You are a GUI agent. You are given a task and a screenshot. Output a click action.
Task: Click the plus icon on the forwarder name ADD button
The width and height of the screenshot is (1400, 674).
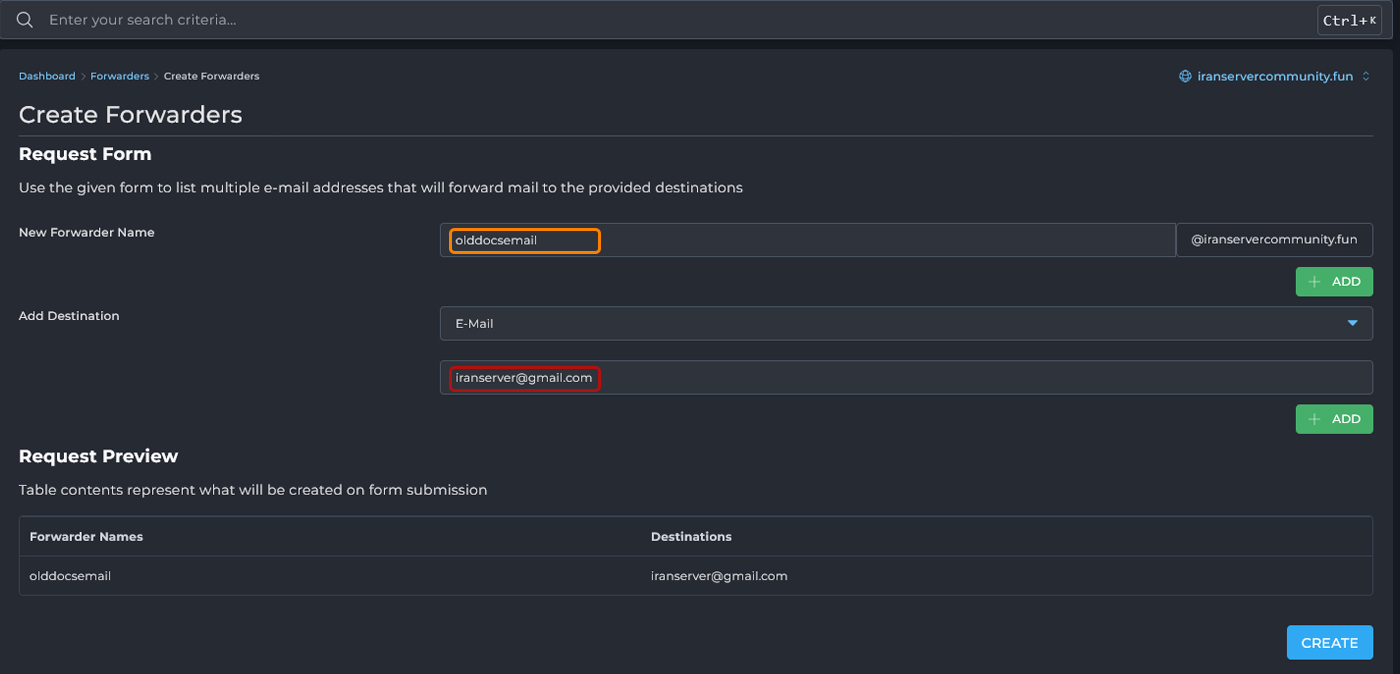point(1314,282)
